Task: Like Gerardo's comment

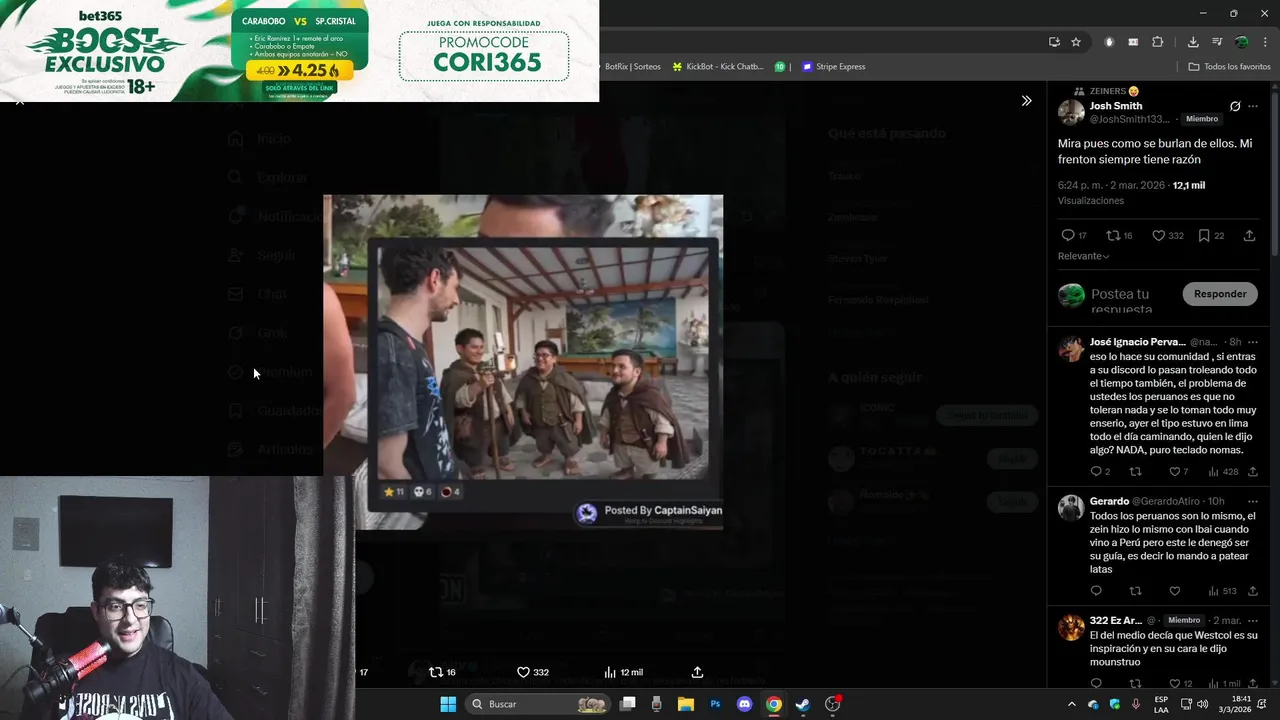Action: point(1175,591)
